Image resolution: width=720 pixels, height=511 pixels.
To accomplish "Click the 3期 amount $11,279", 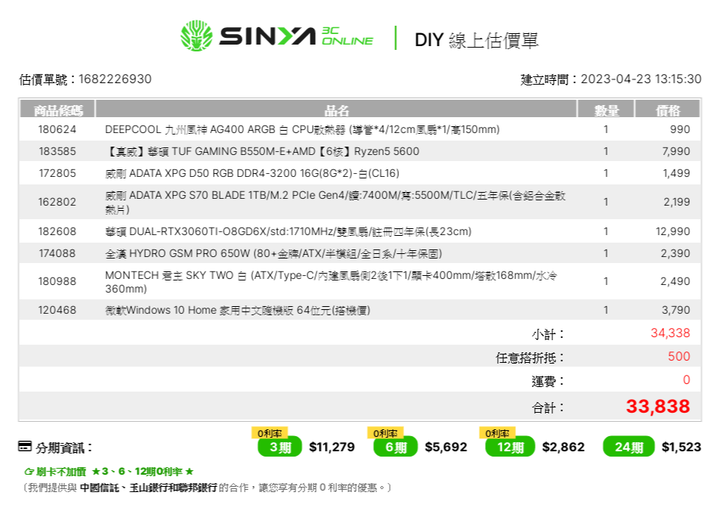I will (x=332, y=447).
